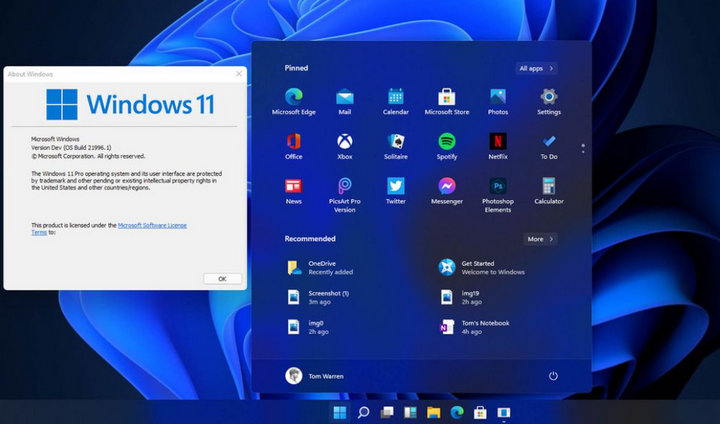Open Microsoft Edge from pinned apps
720x424 pixels.
293,102
